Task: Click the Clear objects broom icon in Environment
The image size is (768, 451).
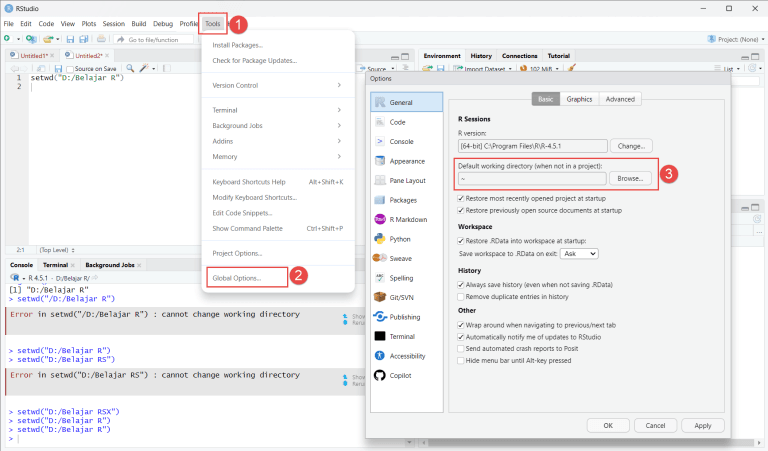Action: (572, 69)
